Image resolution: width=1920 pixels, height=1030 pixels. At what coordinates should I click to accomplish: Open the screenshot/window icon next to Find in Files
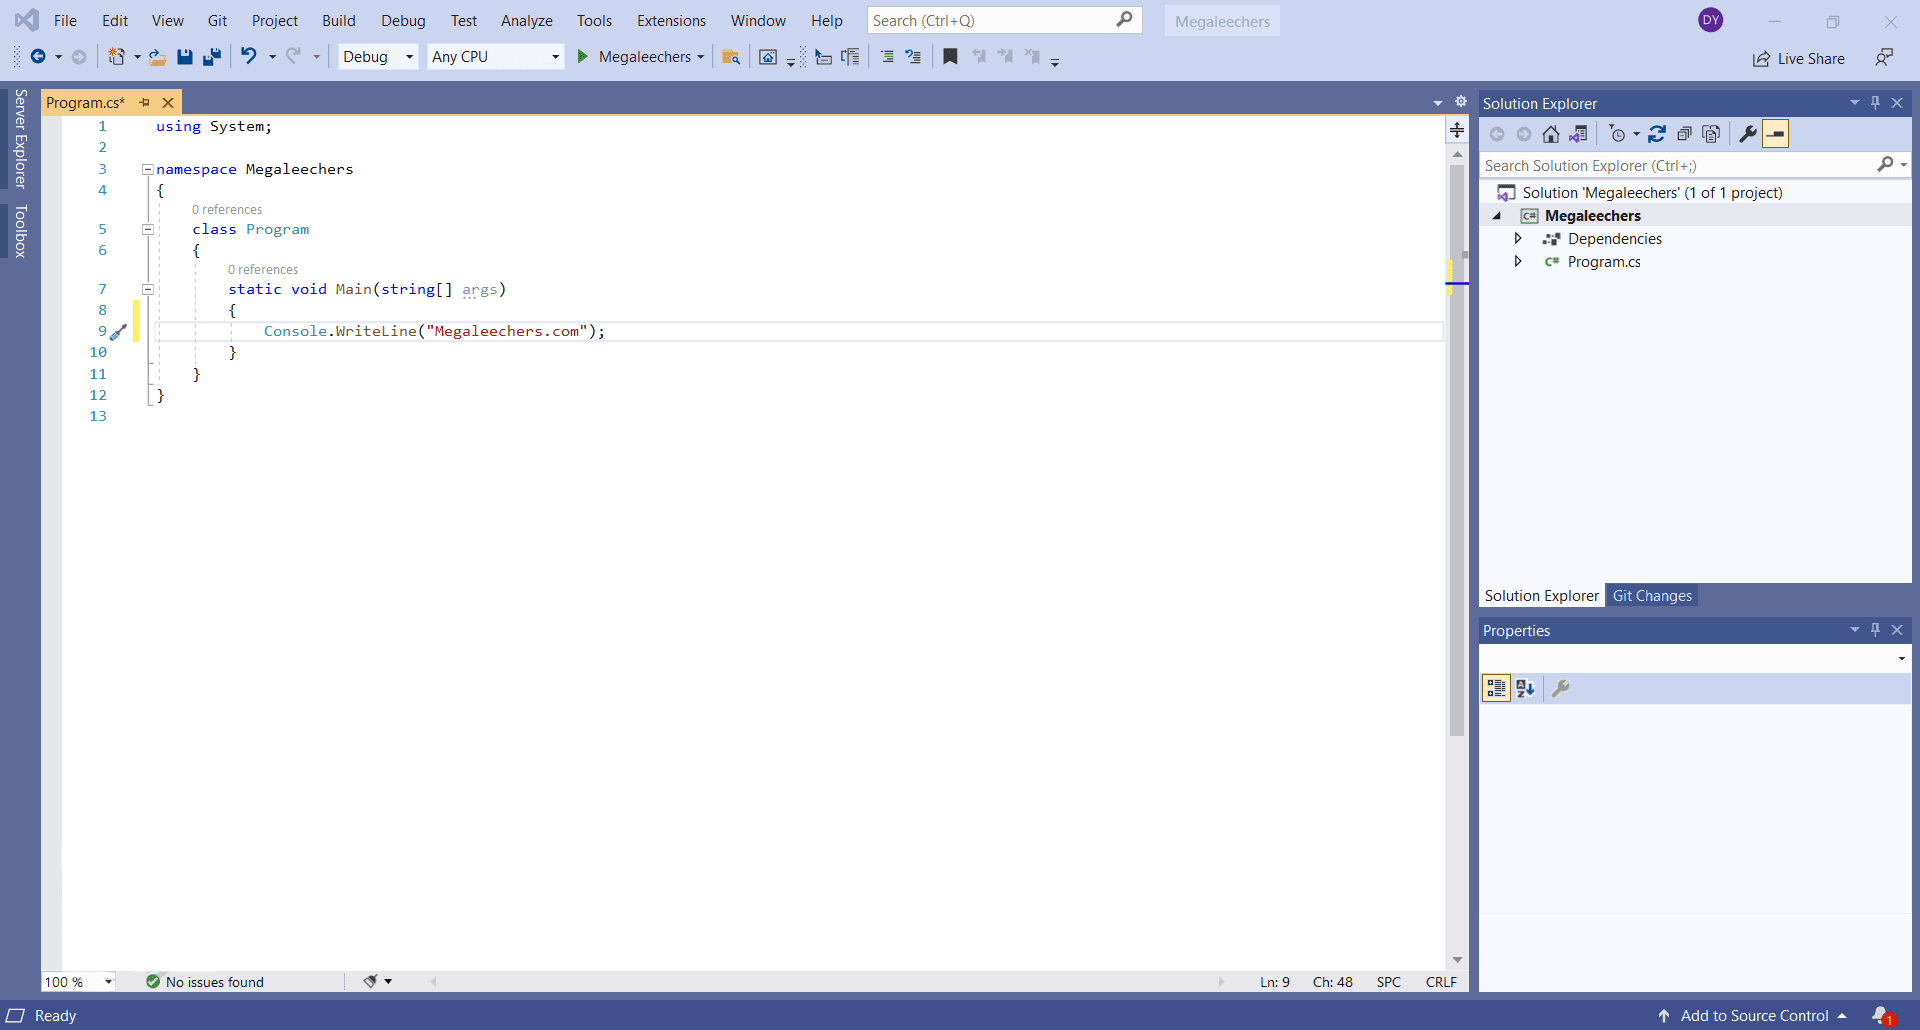pos(768,57)
